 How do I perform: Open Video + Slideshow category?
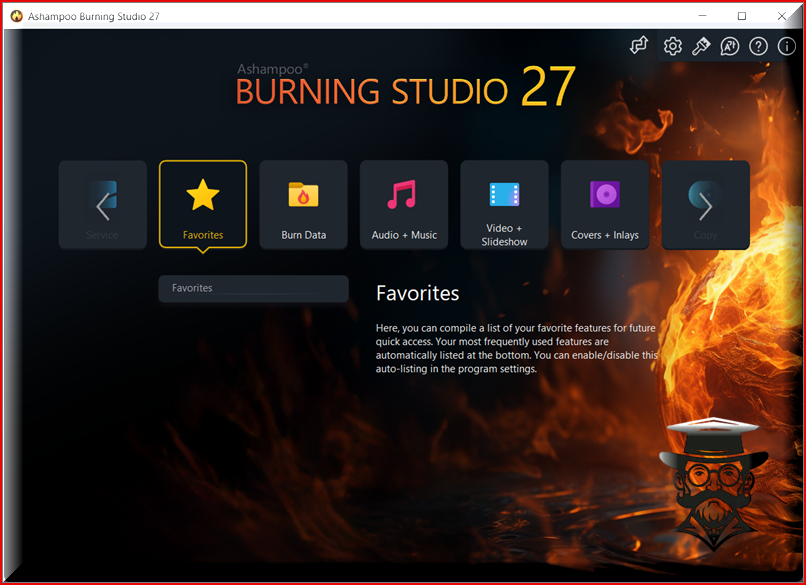504,205
